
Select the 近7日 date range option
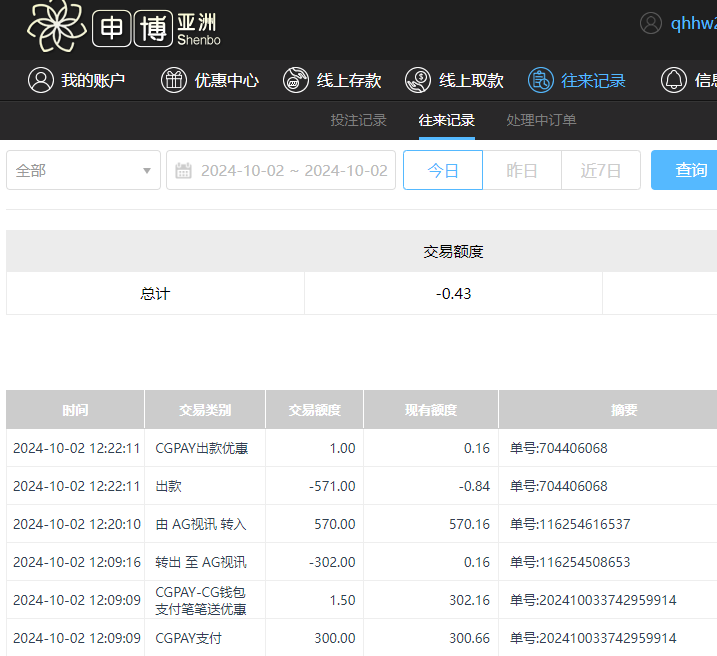[601, 170]
